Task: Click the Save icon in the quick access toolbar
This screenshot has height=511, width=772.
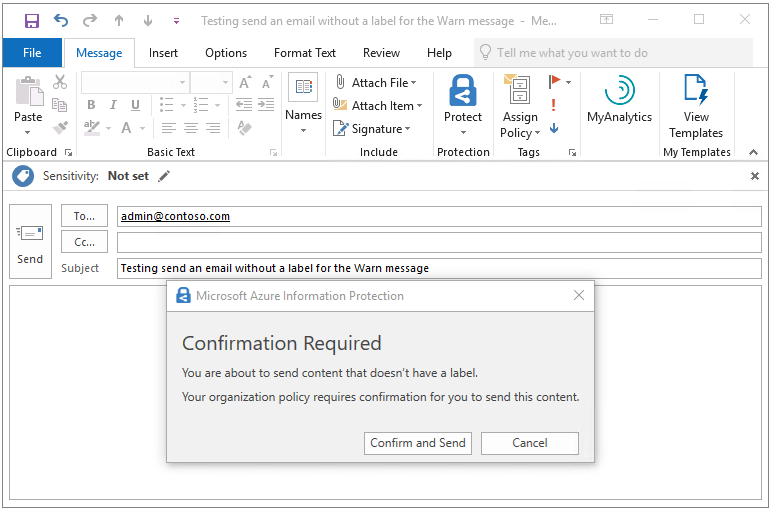Action: point(31,20)
